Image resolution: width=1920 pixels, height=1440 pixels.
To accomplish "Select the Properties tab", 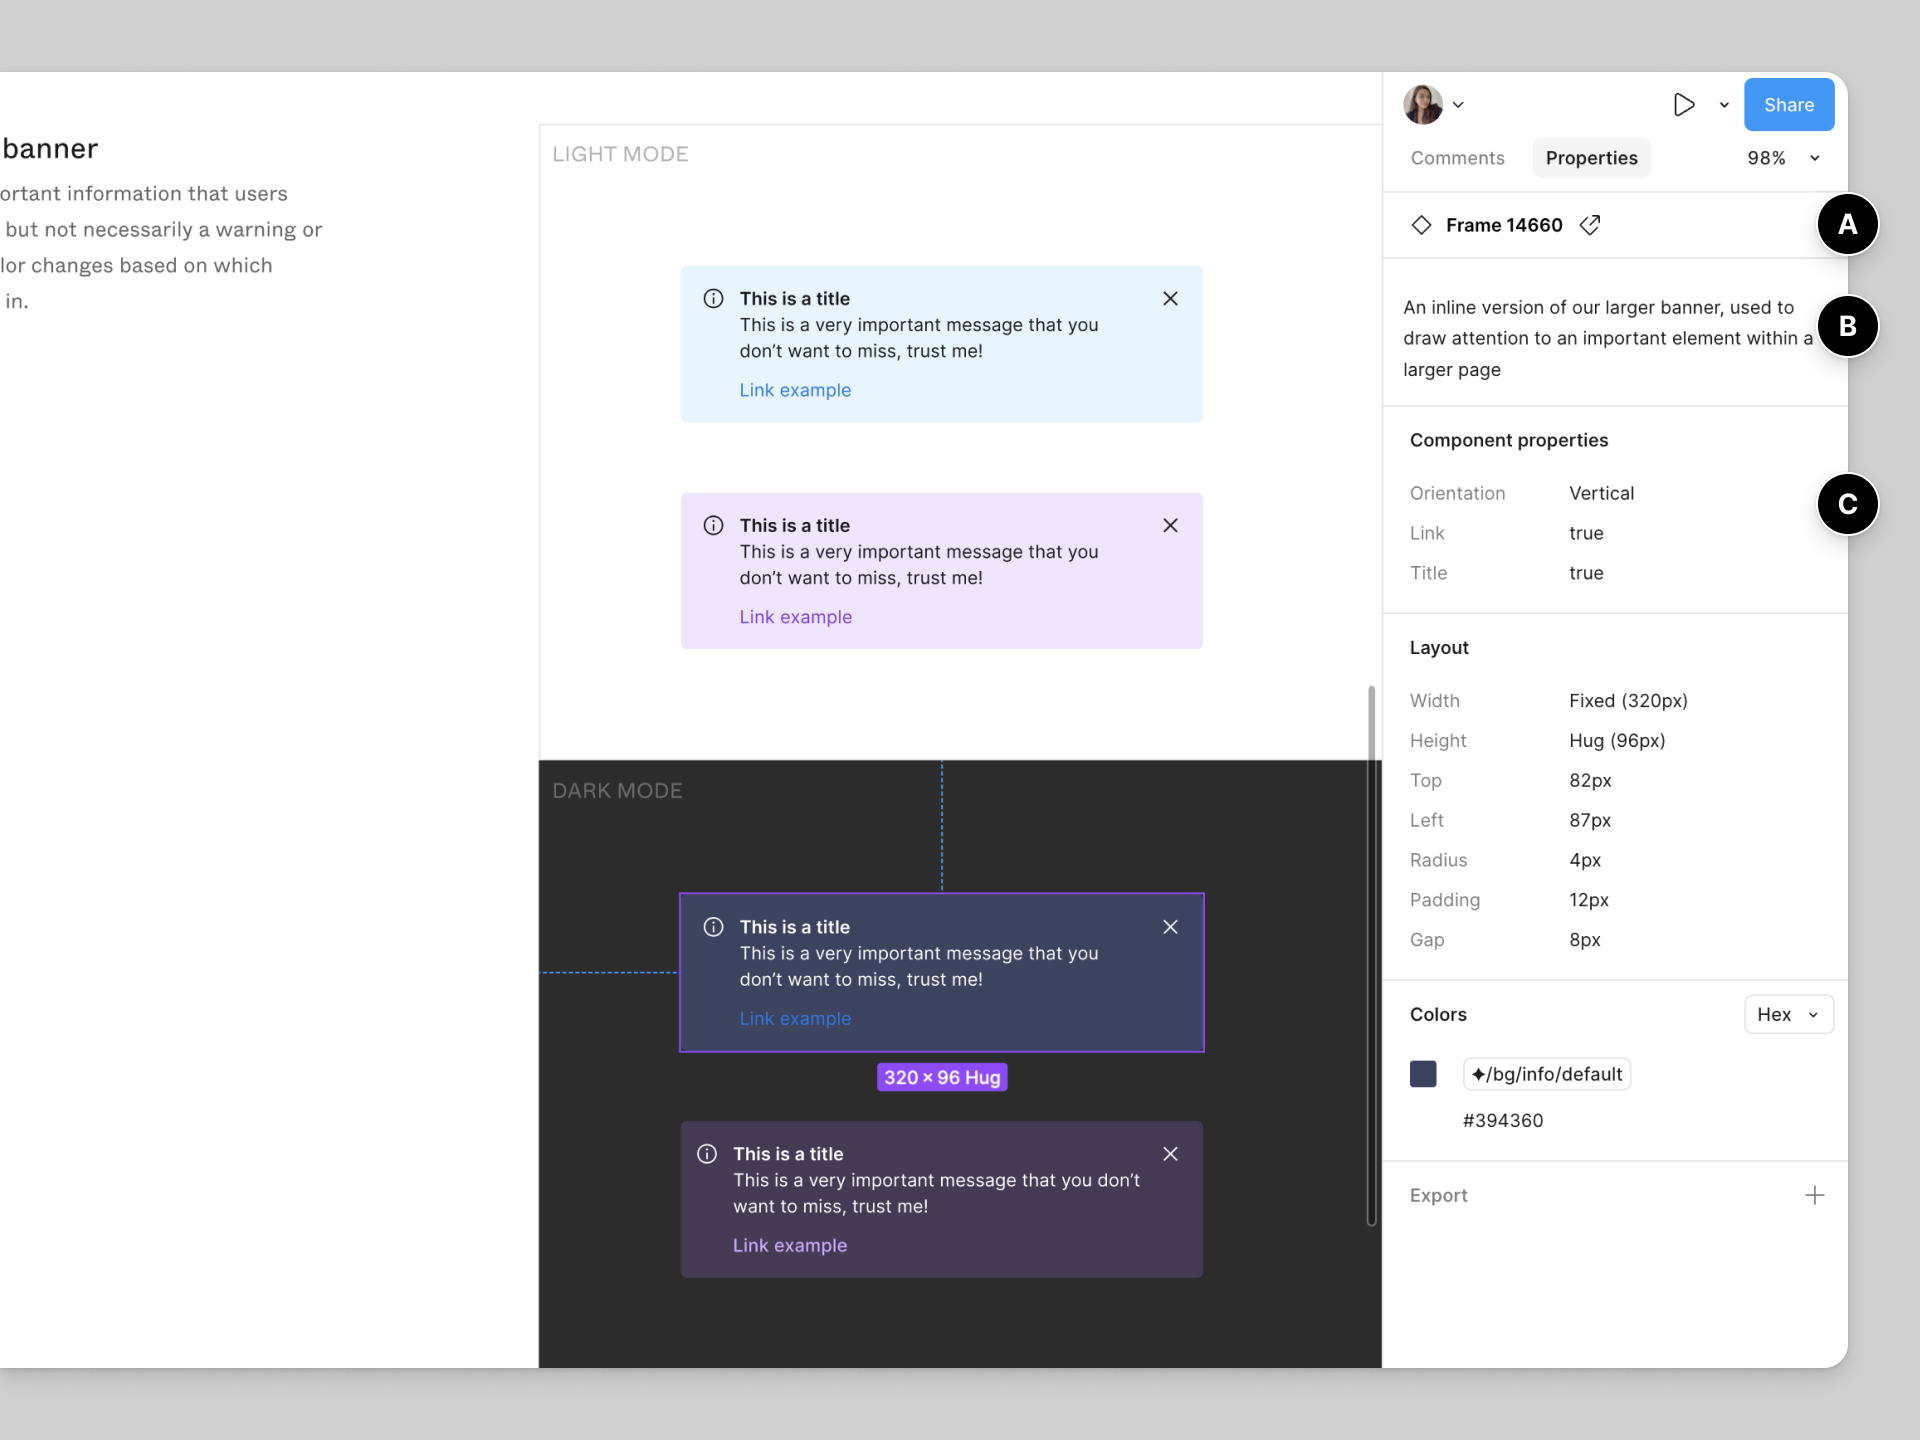I will [x=1591, y=158].
